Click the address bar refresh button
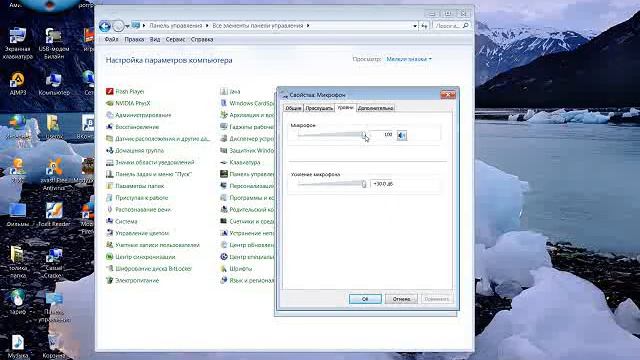The height and width of the screenshot is (360, 640). click(x=424, y=26)
